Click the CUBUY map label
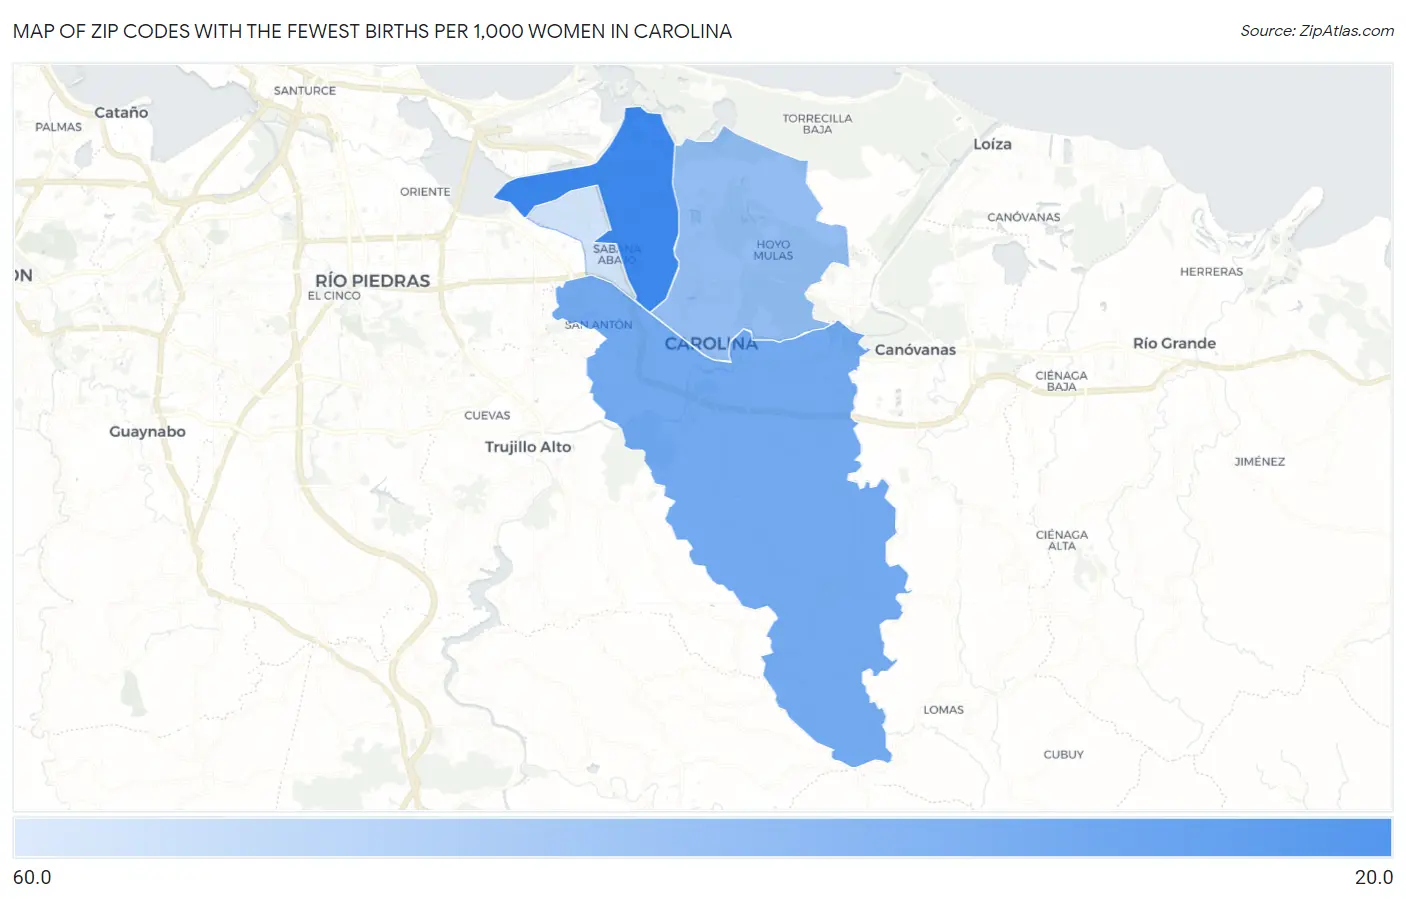Screen dimensions: 1406x899 [1063, 755]
